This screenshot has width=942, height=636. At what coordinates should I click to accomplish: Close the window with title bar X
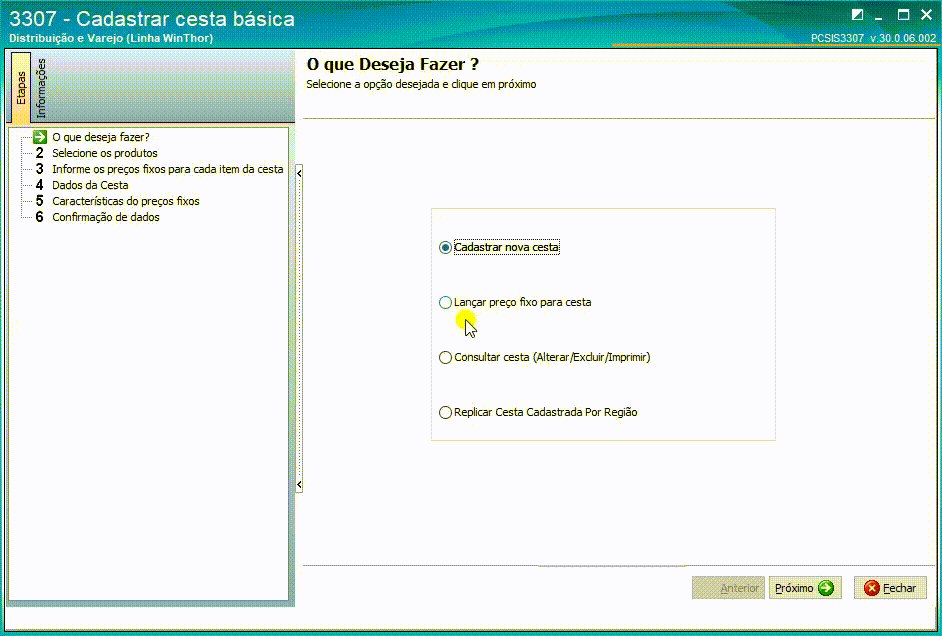[926, 14]
